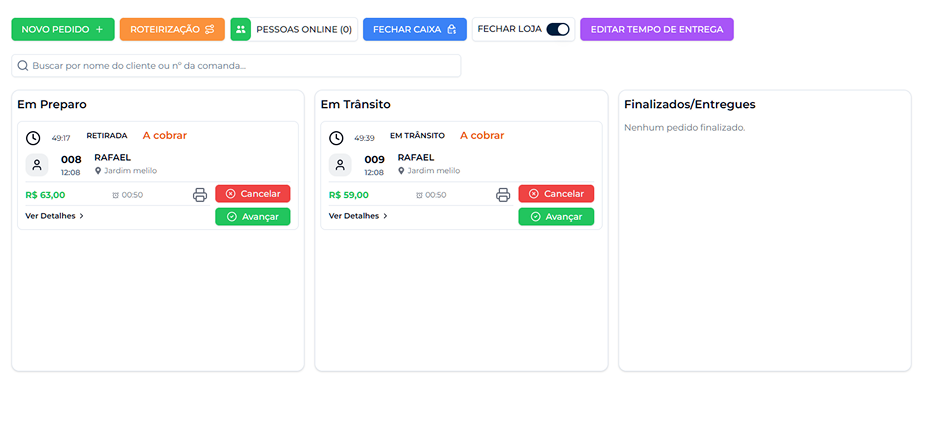Focus the customer name search field
Viewport: 947px width, 425px height.
click(240, 66)
